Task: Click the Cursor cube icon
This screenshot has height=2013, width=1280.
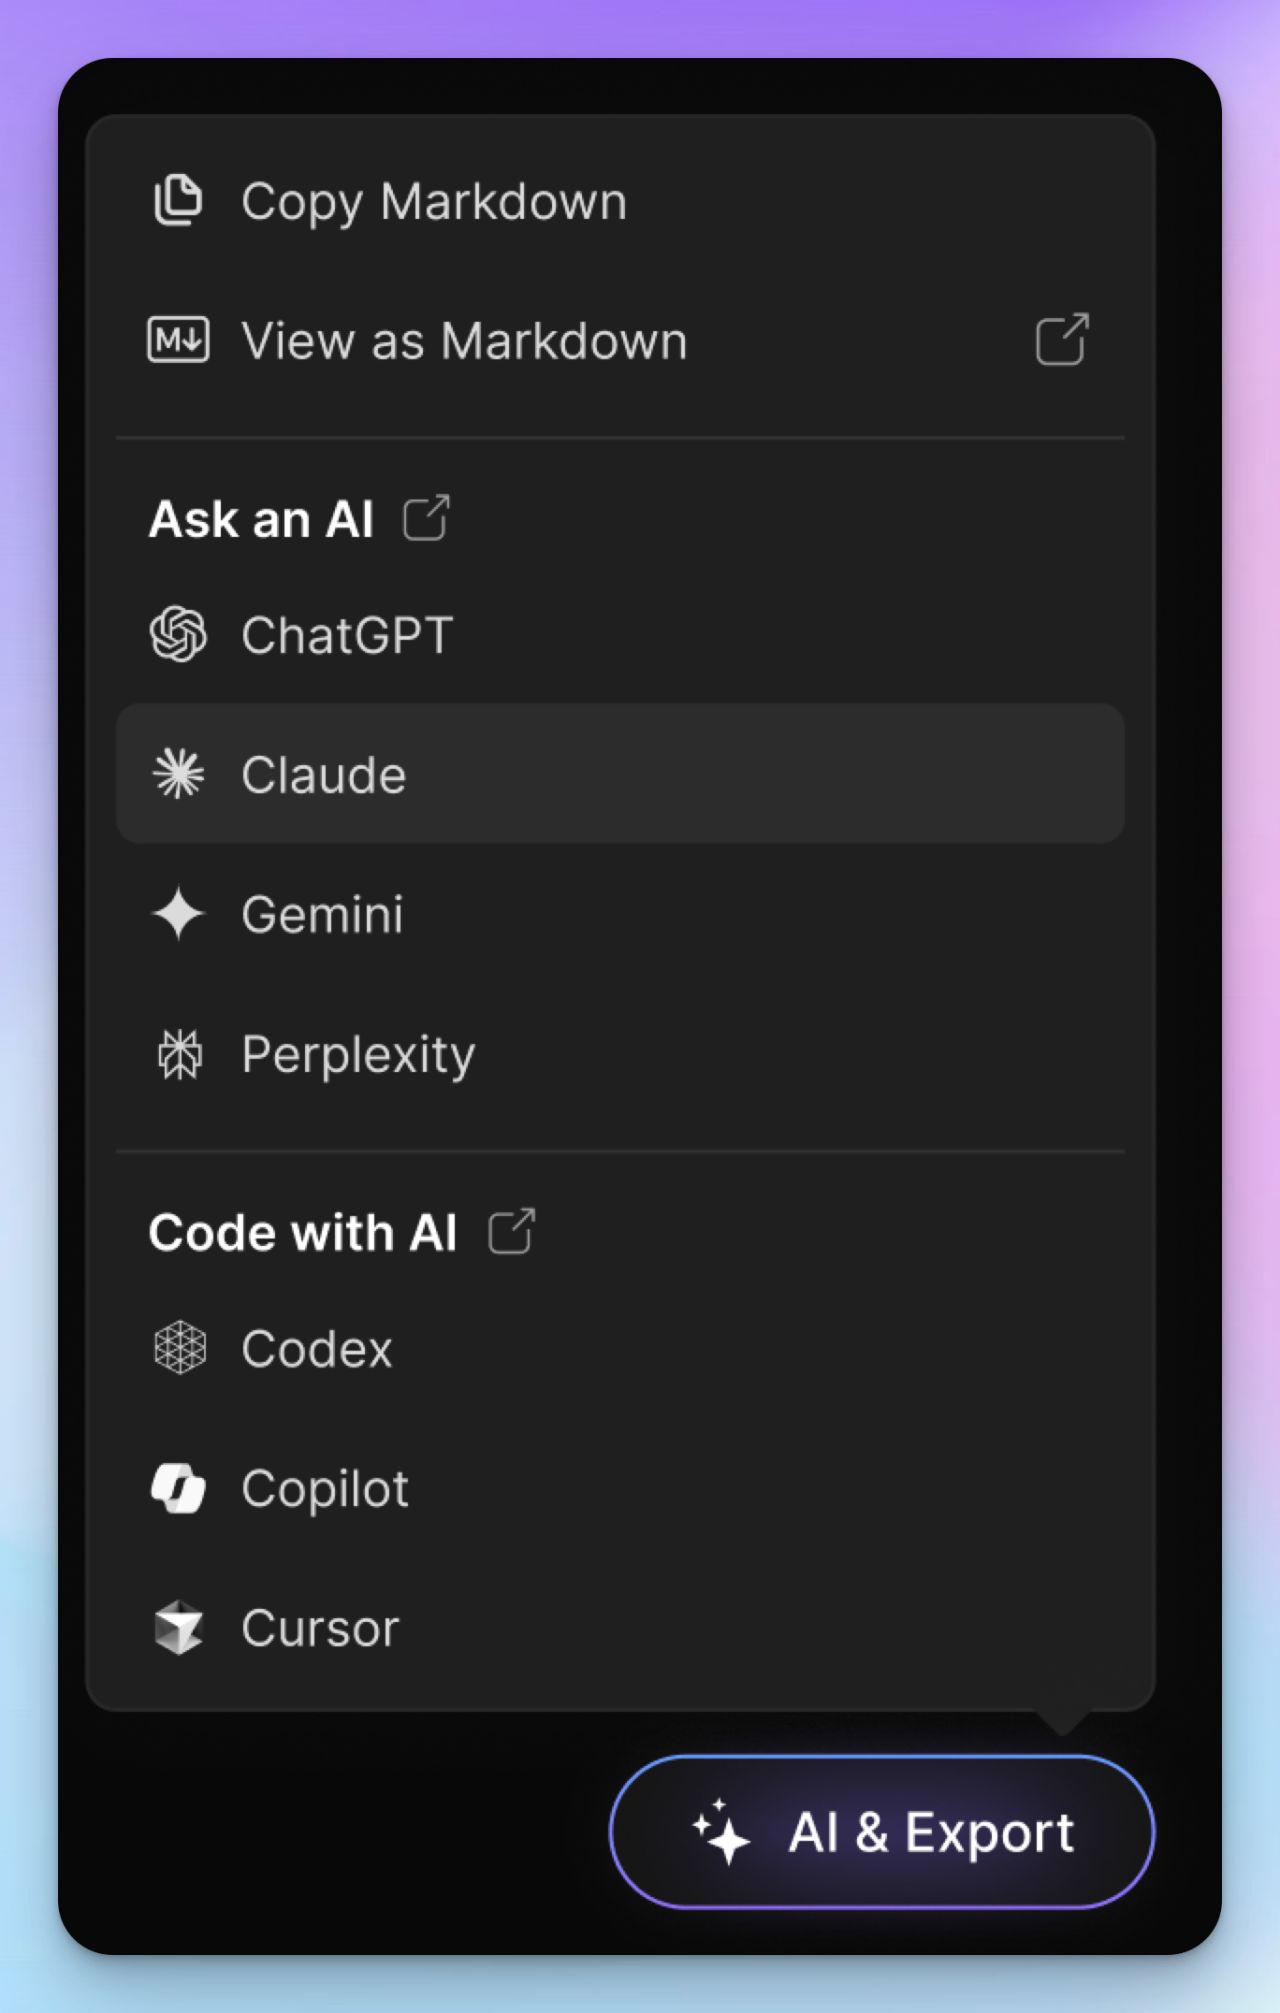Action: [179, 1628]
